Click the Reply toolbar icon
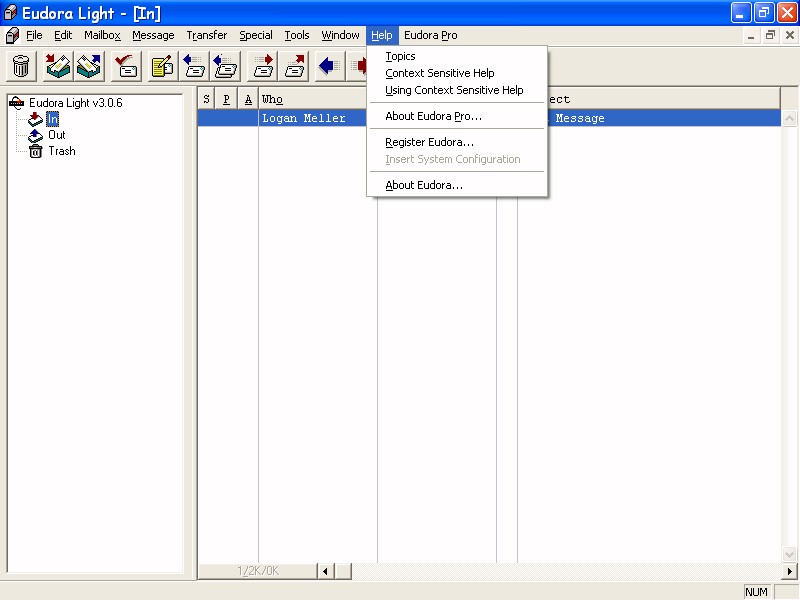This screenshot has width=800, height=600. click(194, 66)
